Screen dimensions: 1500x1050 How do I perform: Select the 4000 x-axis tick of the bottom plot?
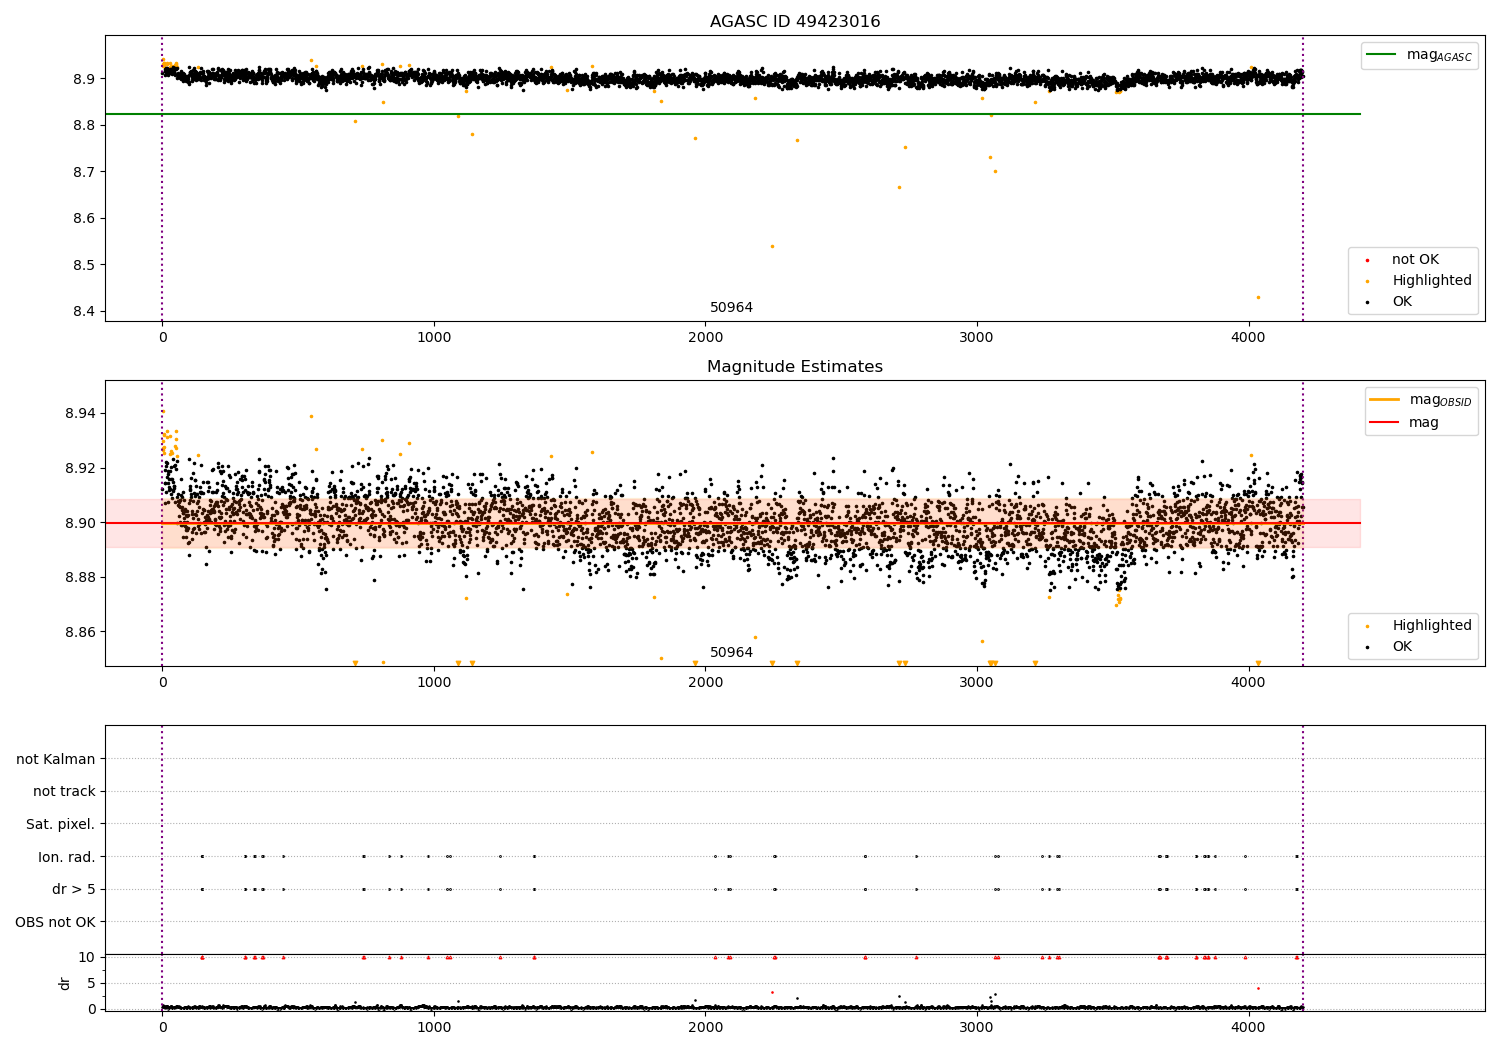click(1249, 1027)
